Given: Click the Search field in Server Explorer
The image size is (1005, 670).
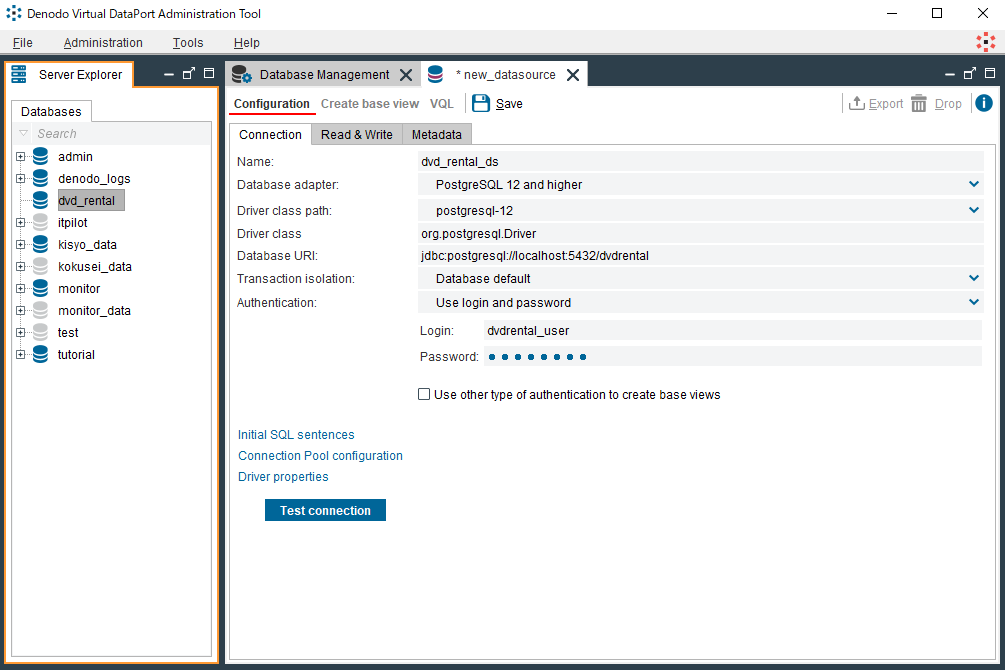Looking at the screenshot, I should pyautogui.click(x=122, y=133).
